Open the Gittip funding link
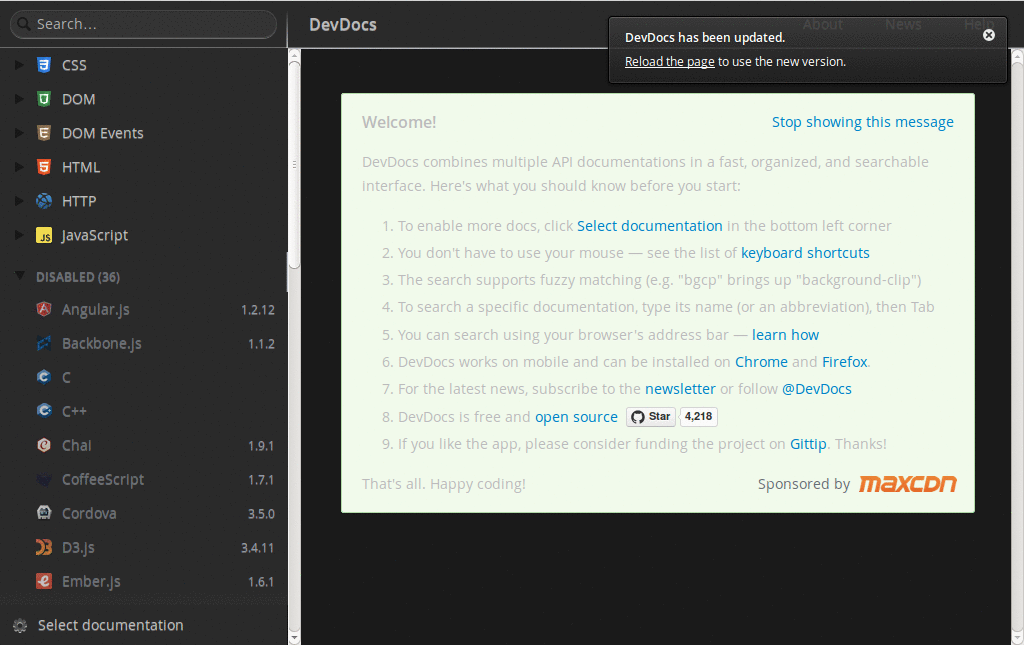The height and width of the screenshot is (645, 1024). (x=808, y=444)
